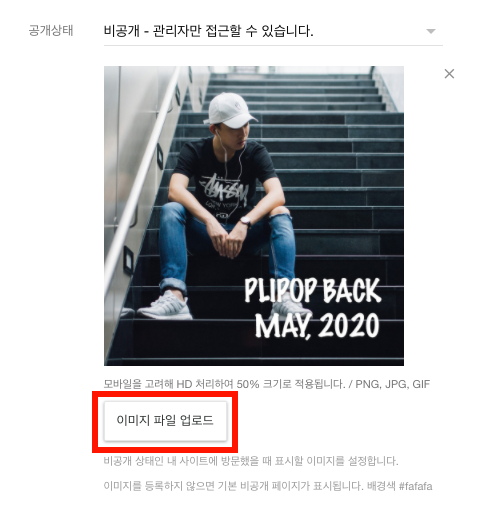Click the wristwatch in the photo
The image size is (480, 520).
click(245, 221)
